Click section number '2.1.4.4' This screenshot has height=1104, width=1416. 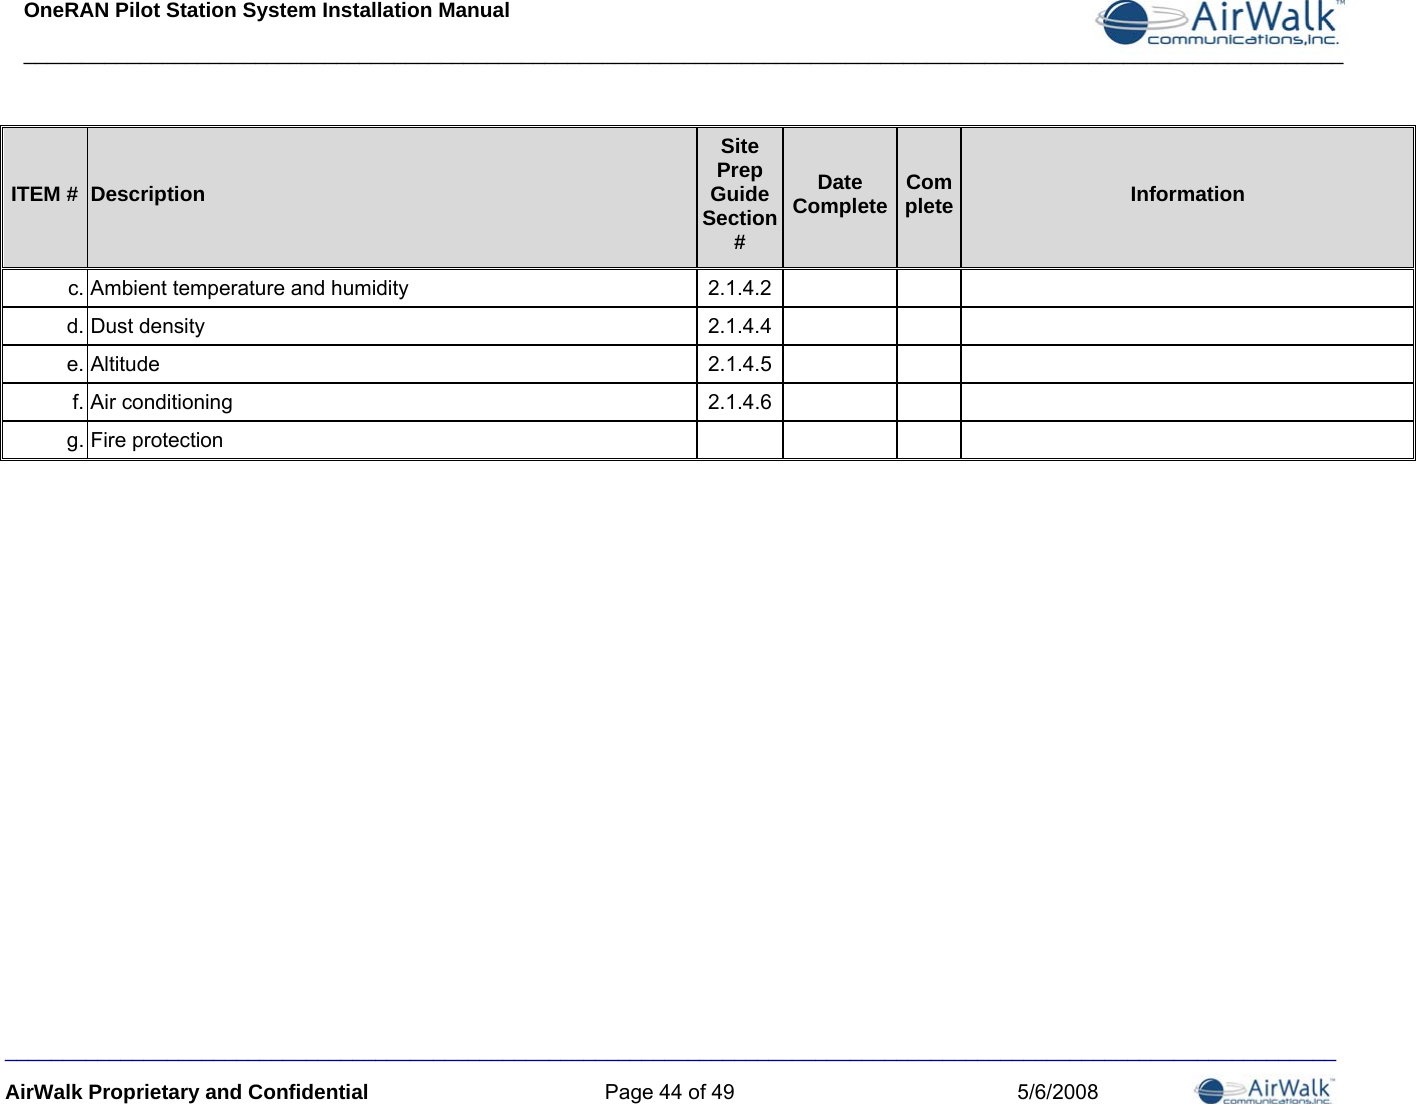click(x=740, y=326)
